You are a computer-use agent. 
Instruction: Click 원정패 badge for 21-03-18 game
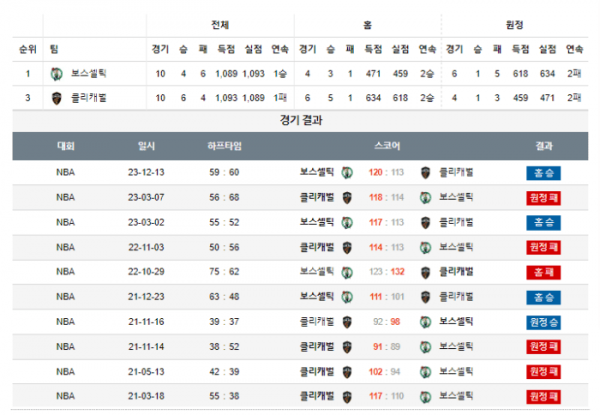[543, 397]
